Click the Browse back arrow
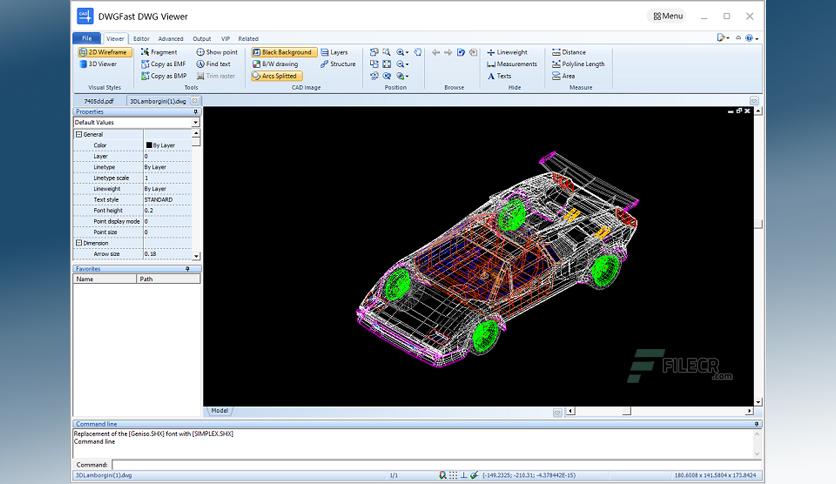Screen dimensions: 836x484 436,52
